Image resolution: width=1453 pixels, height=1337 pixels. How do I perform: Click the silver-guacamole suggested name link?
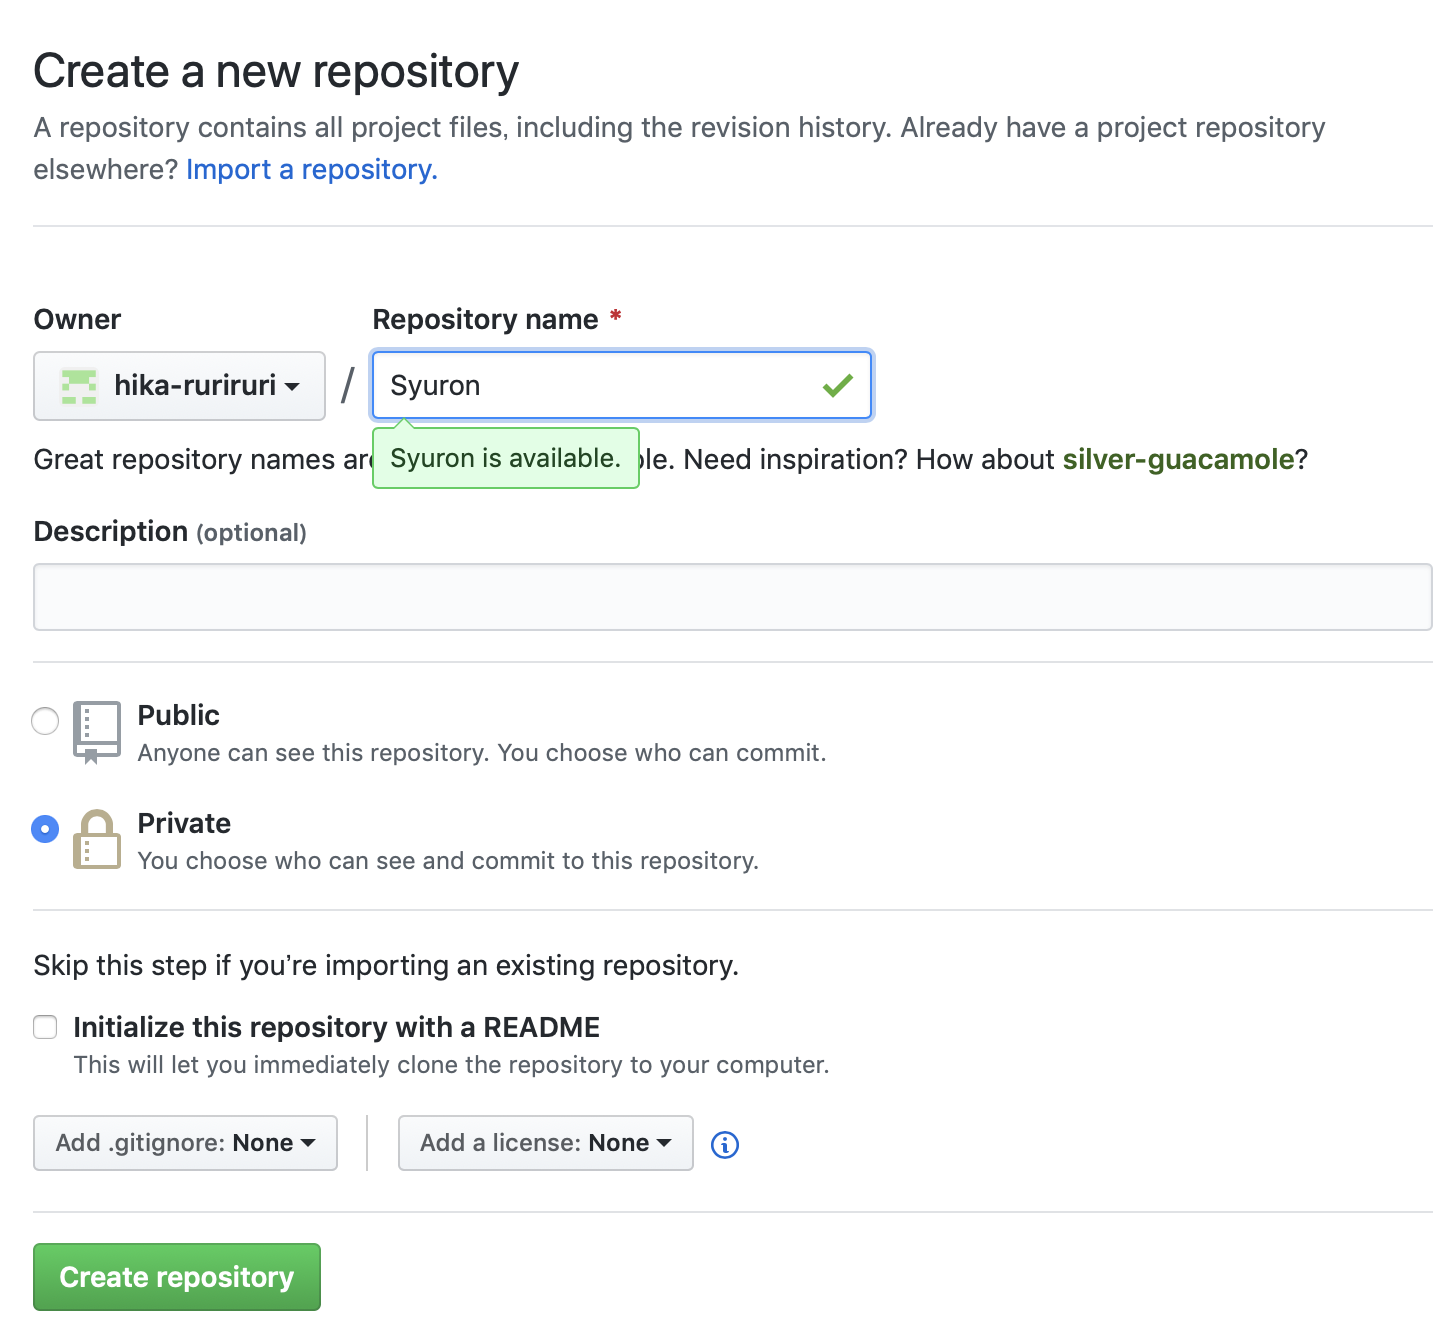point(1178,459)
